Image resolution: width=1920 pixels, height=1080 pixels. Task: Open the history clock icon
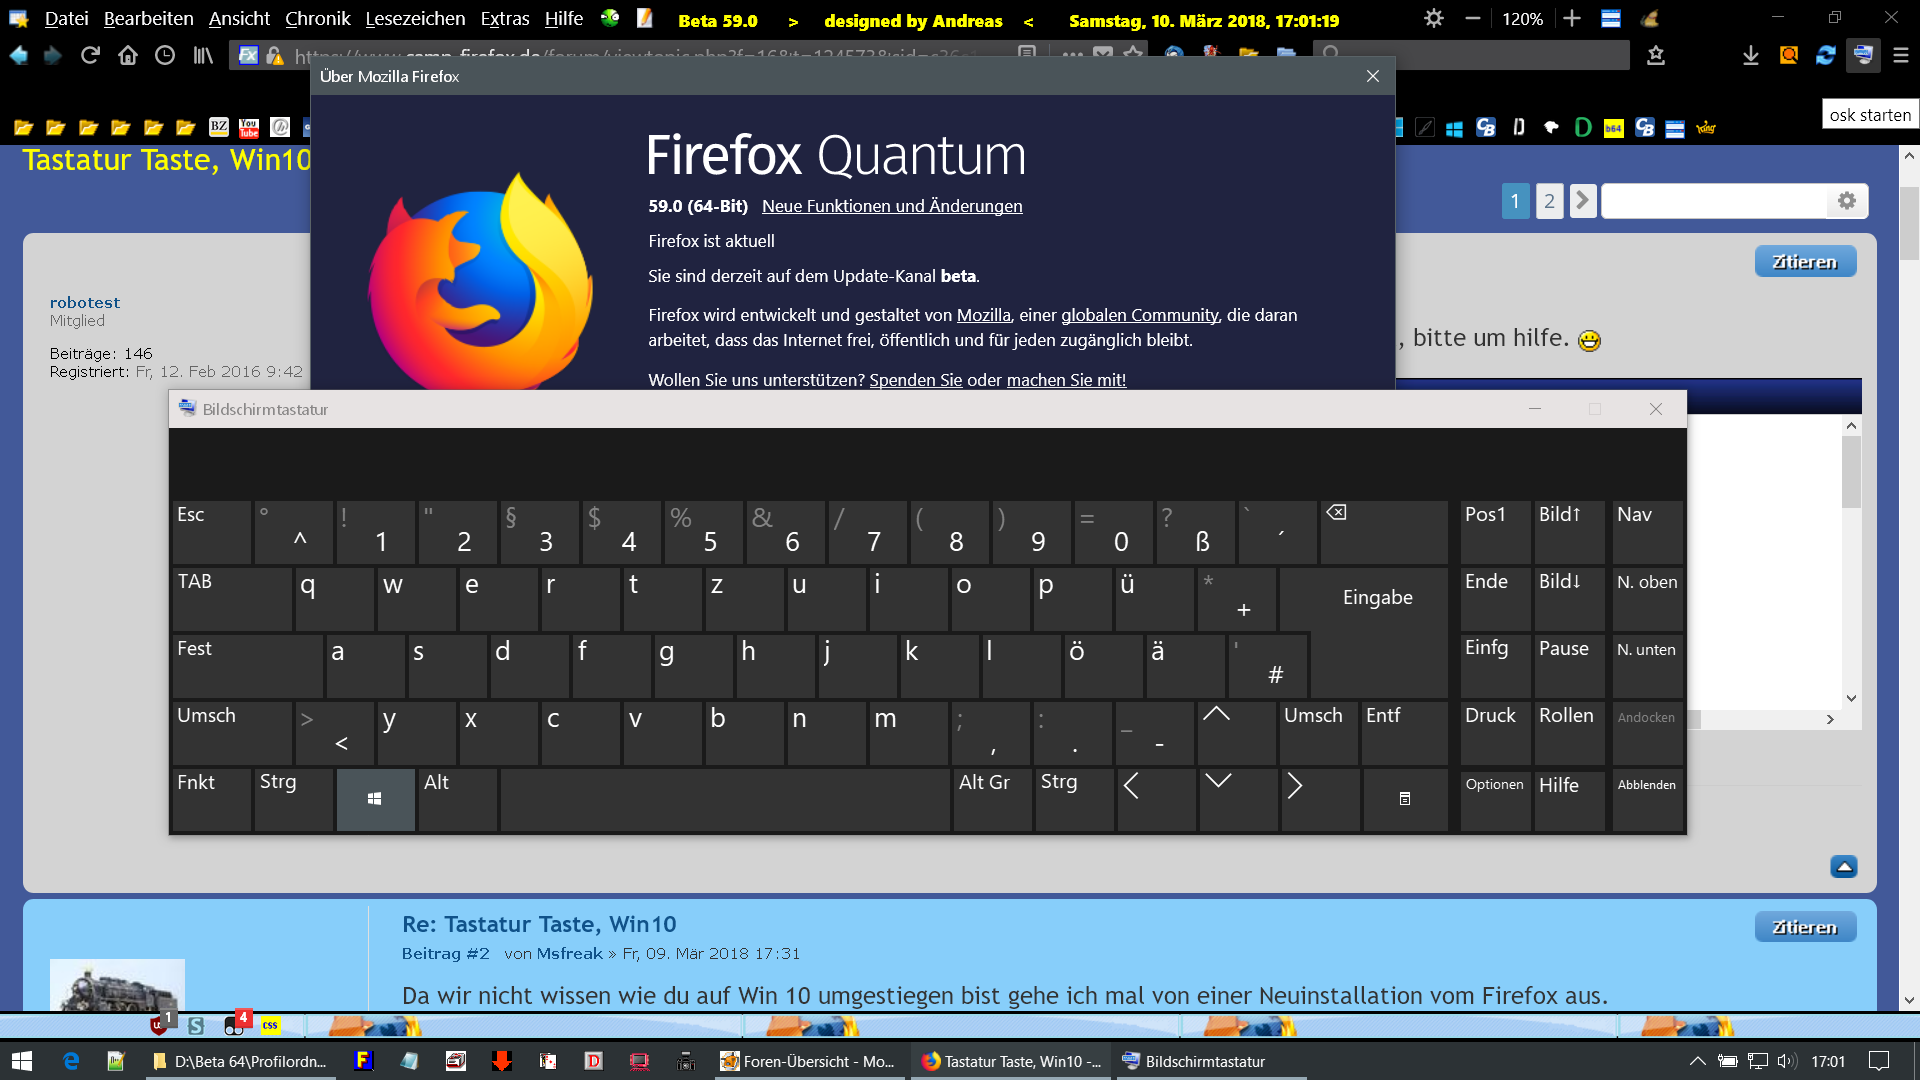tap(165, 56)
